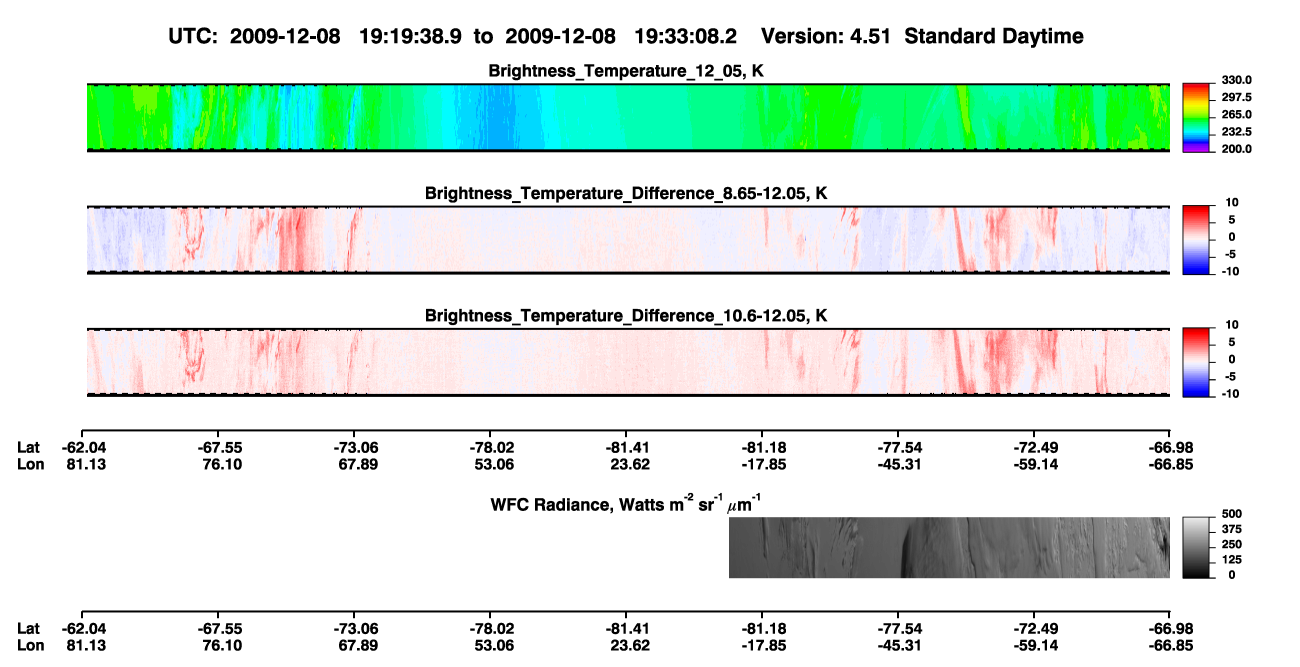
Task: Click the grayscale WFC Radiance colorbar
Action: point(1196,547)
